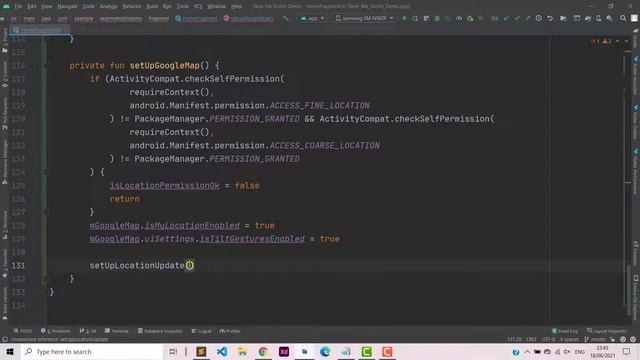
Task: Open Google Chrome from the taskbar
Action: 263,351
